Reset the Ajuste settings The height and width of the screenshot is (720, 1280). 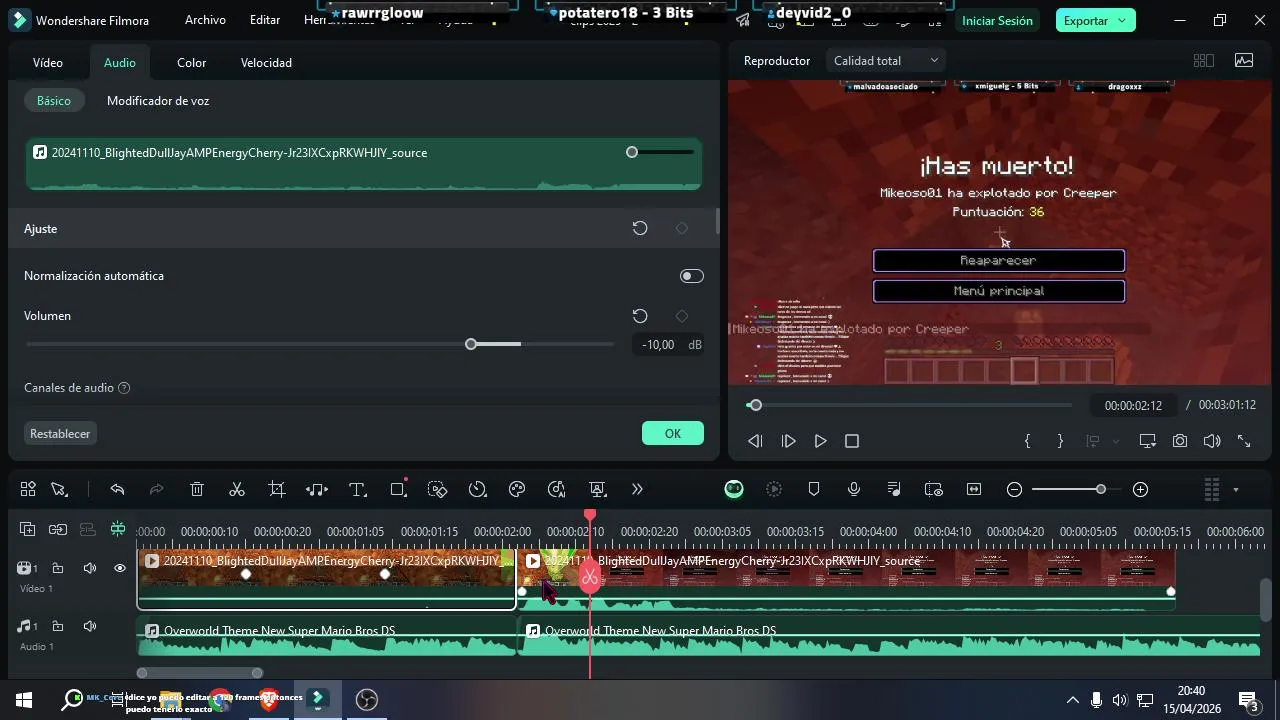click(640, 228)
